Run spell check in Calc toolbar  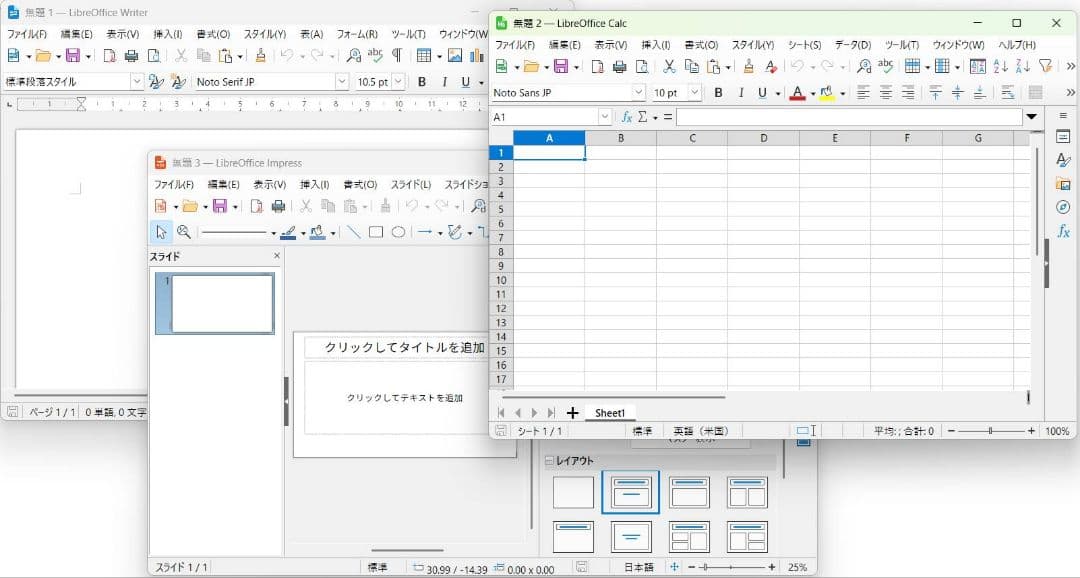point(887,65)
